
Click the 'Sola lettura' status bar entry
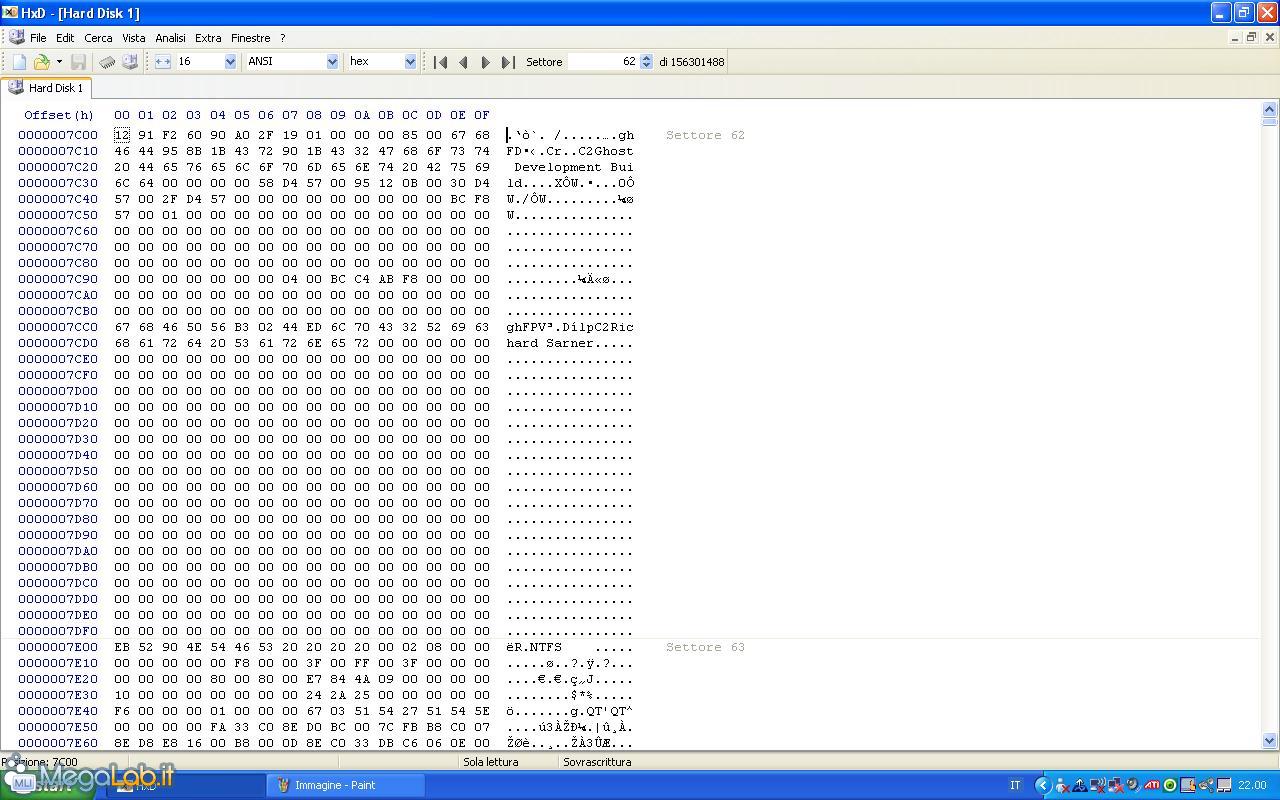coord(491,762)
